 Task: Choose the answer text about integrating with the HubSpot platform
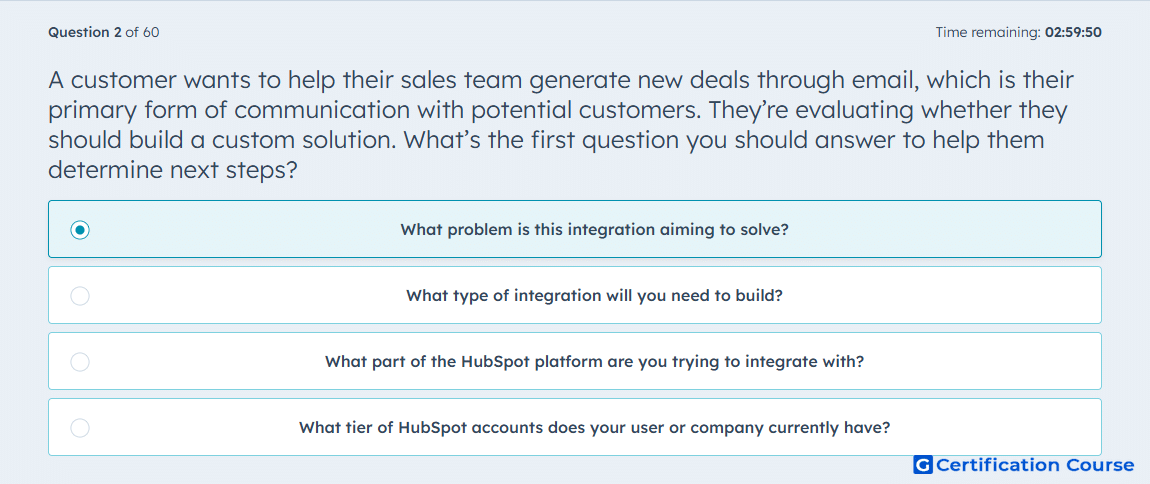point(594,362)
